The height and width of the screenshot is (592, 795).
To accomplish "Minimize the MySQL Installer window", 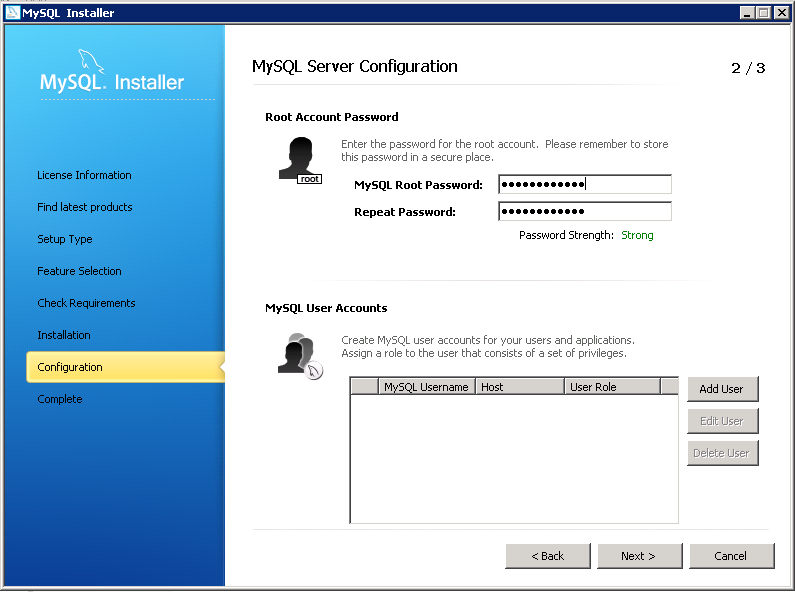I will [746, 13].
